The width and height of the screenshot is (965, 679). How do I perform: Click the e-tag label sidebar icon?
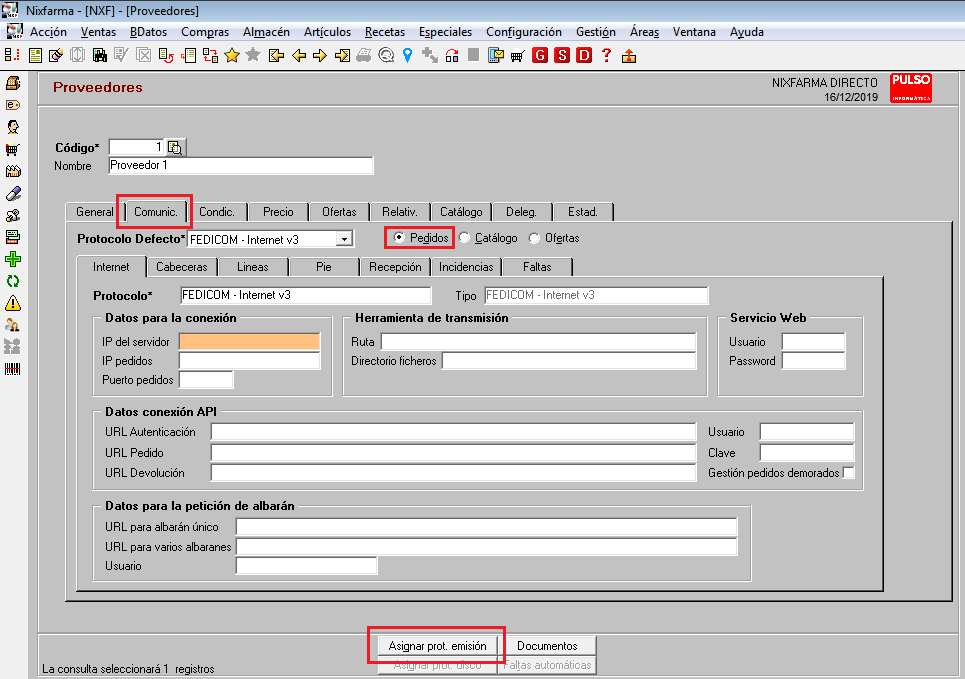coord(13,105)
